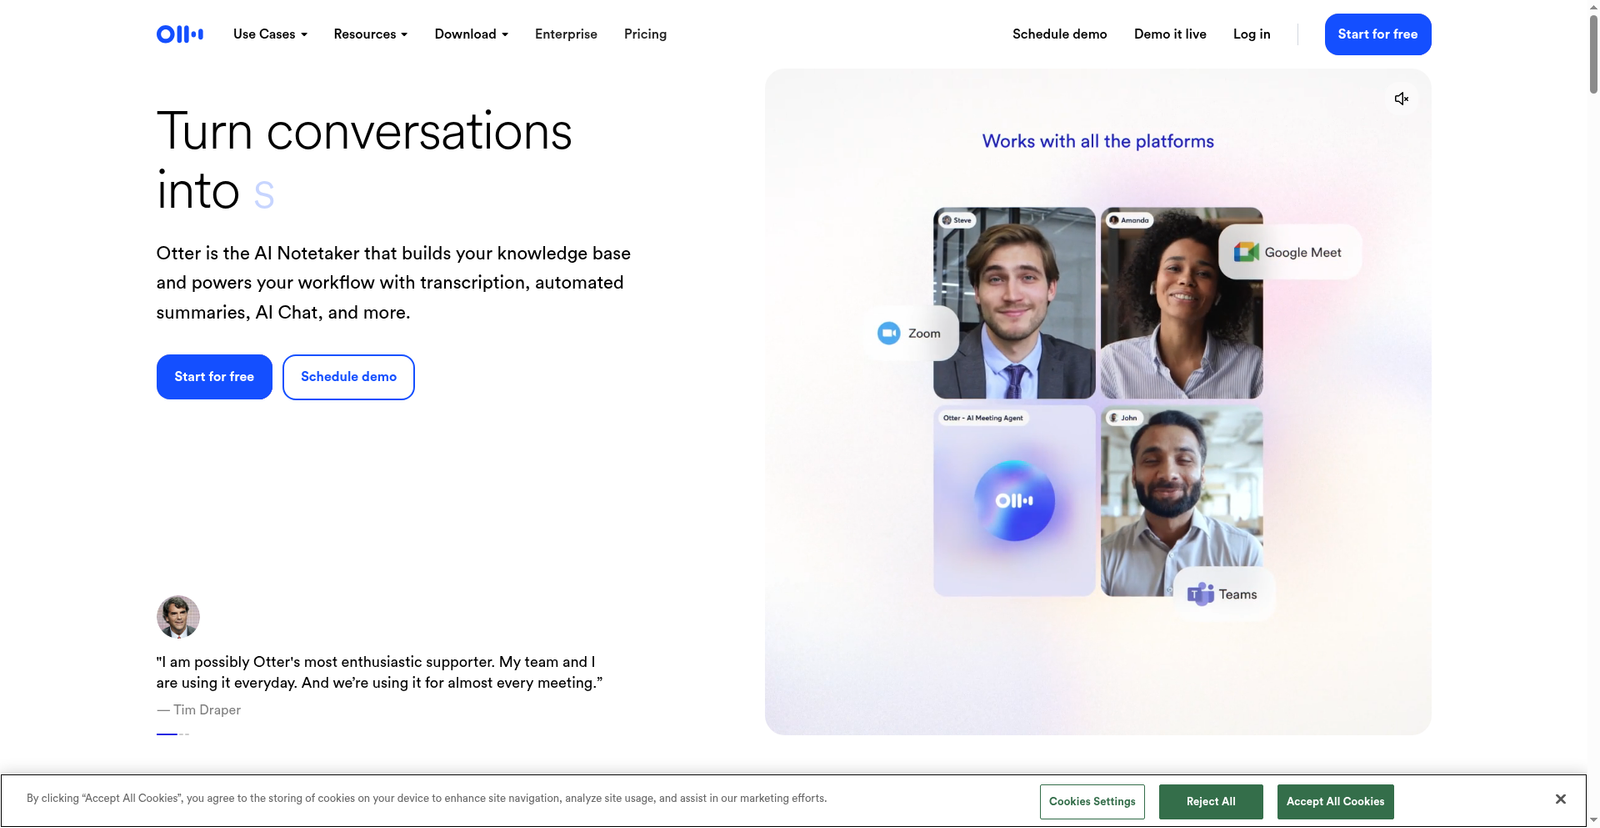Expand the Use Cases dropdown menu

[x=270, y=34]
